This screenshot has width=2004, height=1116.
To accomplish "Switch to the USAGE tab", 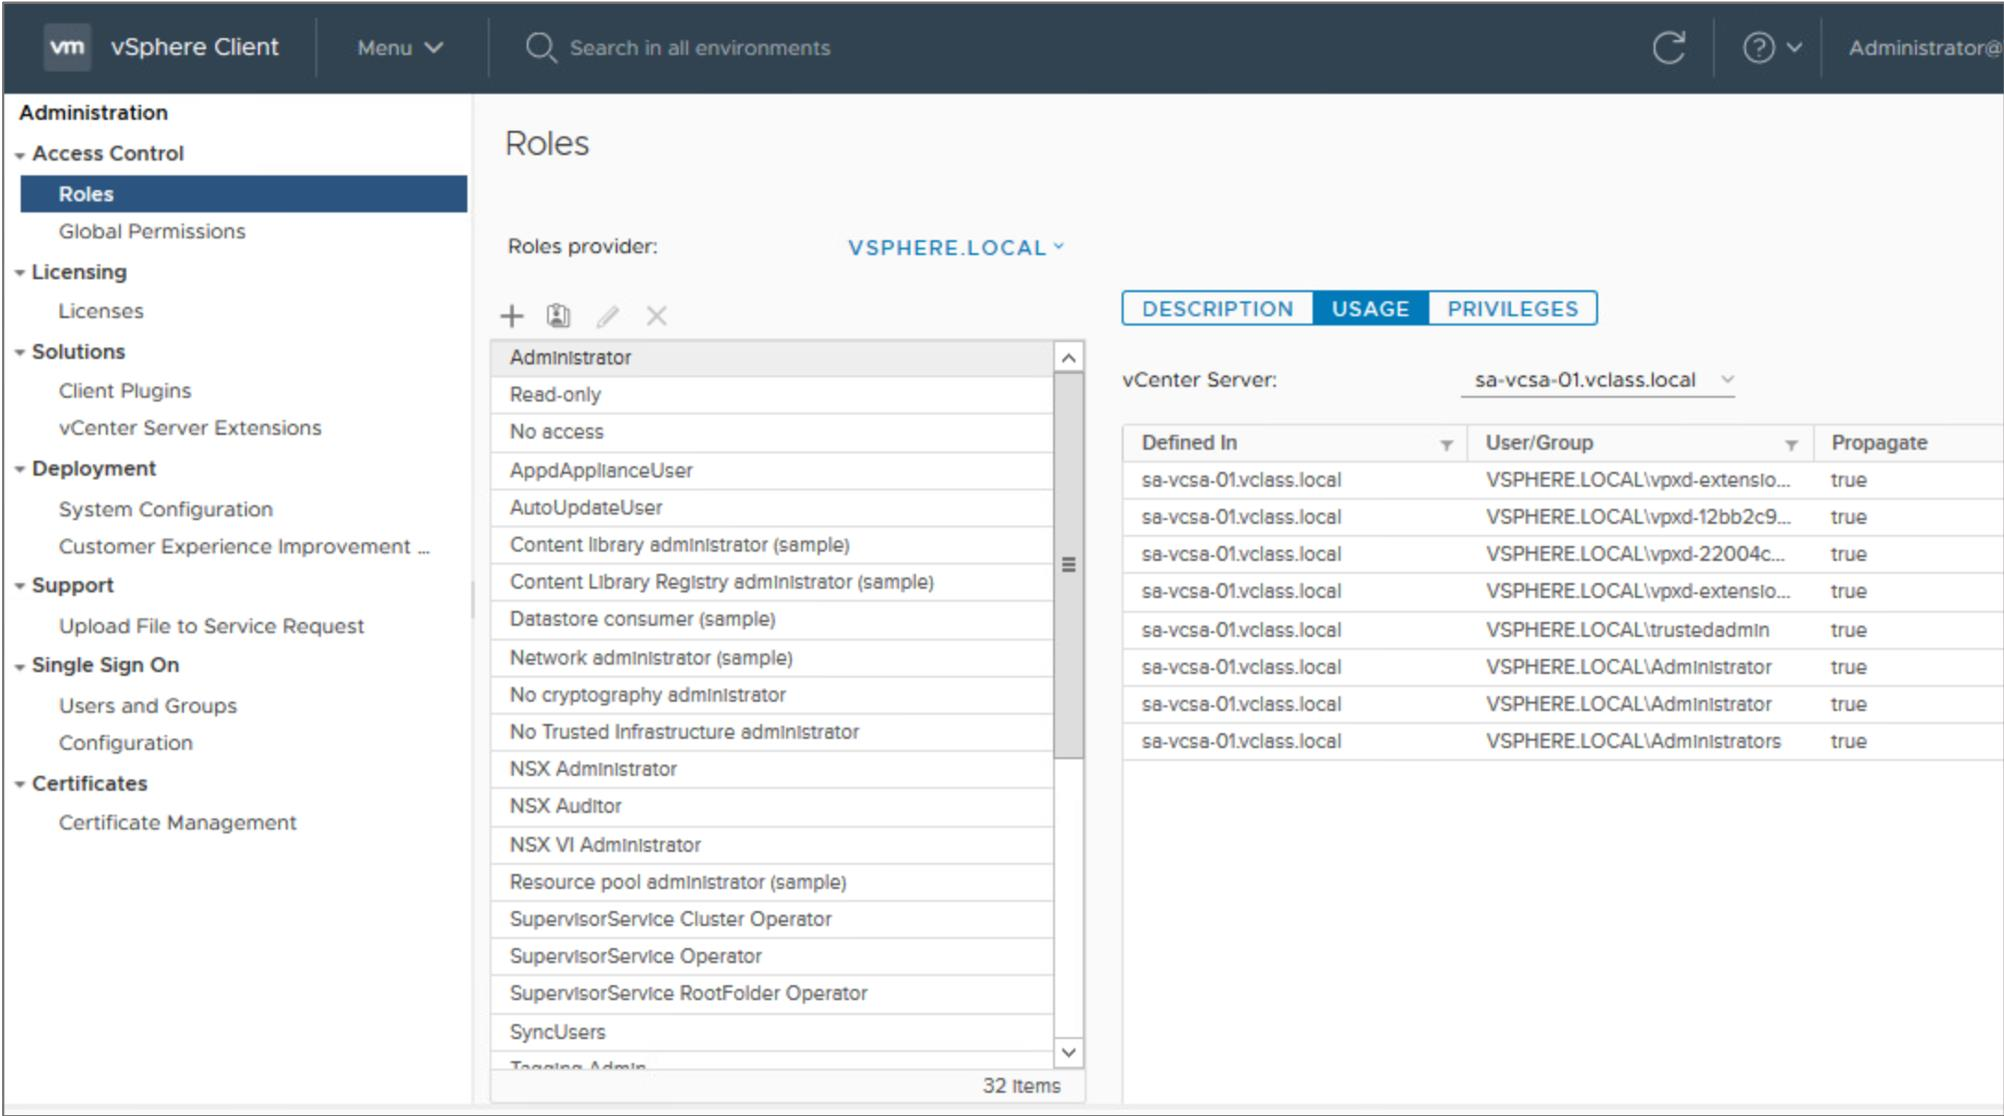I will tap(1370, 308).
